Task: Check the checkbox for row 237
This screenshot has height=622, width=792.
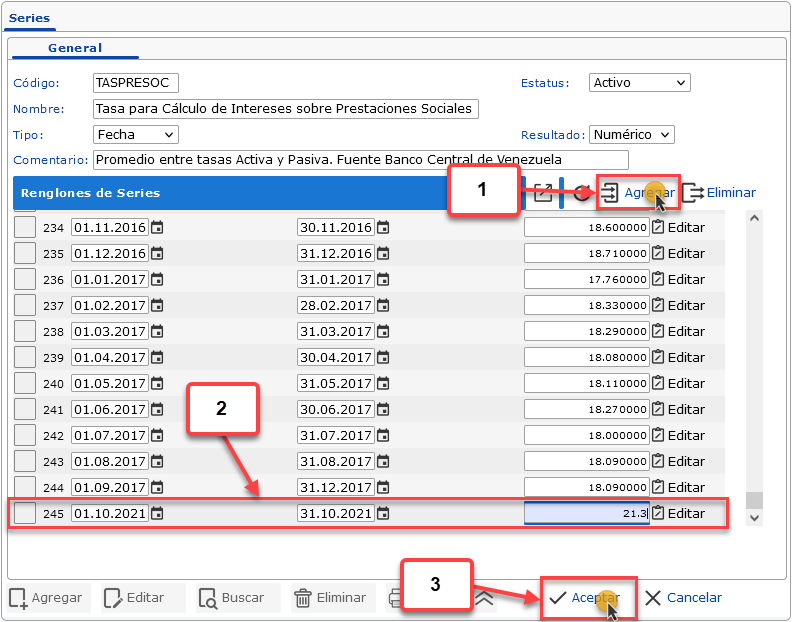Action: click(25, 305)
